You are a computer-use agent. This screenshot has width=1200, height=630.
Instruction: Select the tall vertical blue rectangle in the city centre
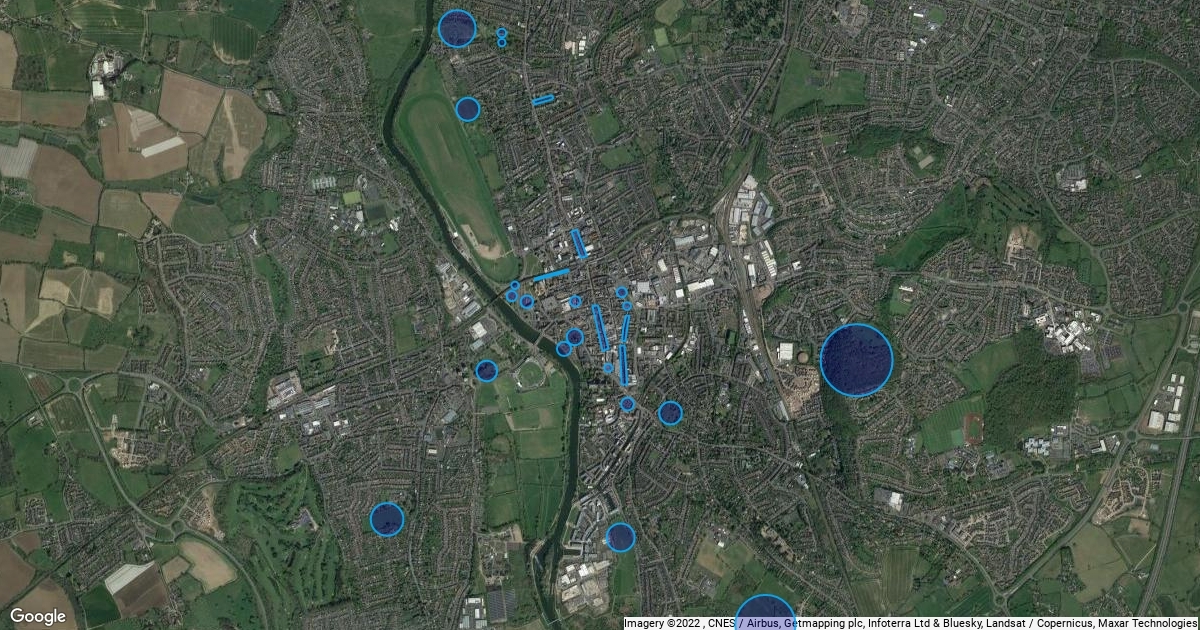[623, 365]
